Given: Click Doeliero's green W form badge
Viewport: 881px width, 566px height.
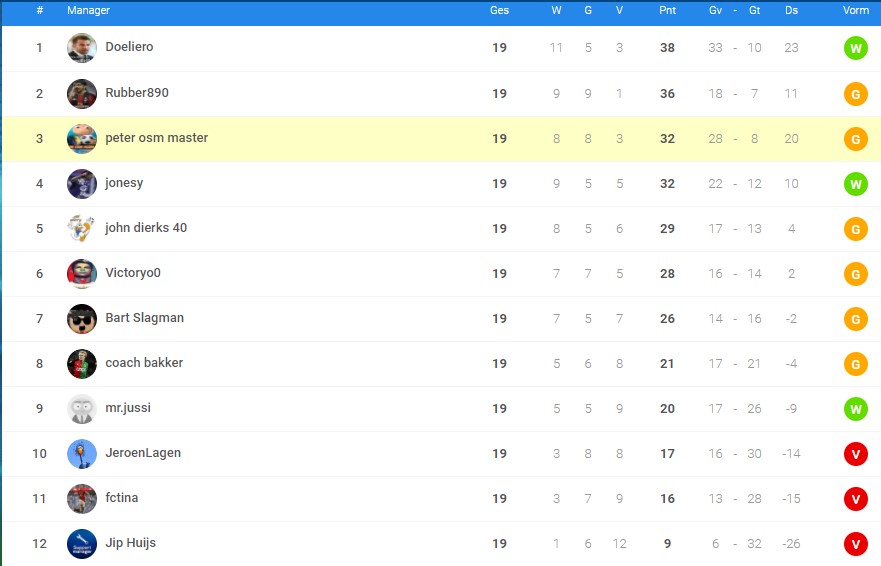Looking at the screenshot, I should pos(855,48).
